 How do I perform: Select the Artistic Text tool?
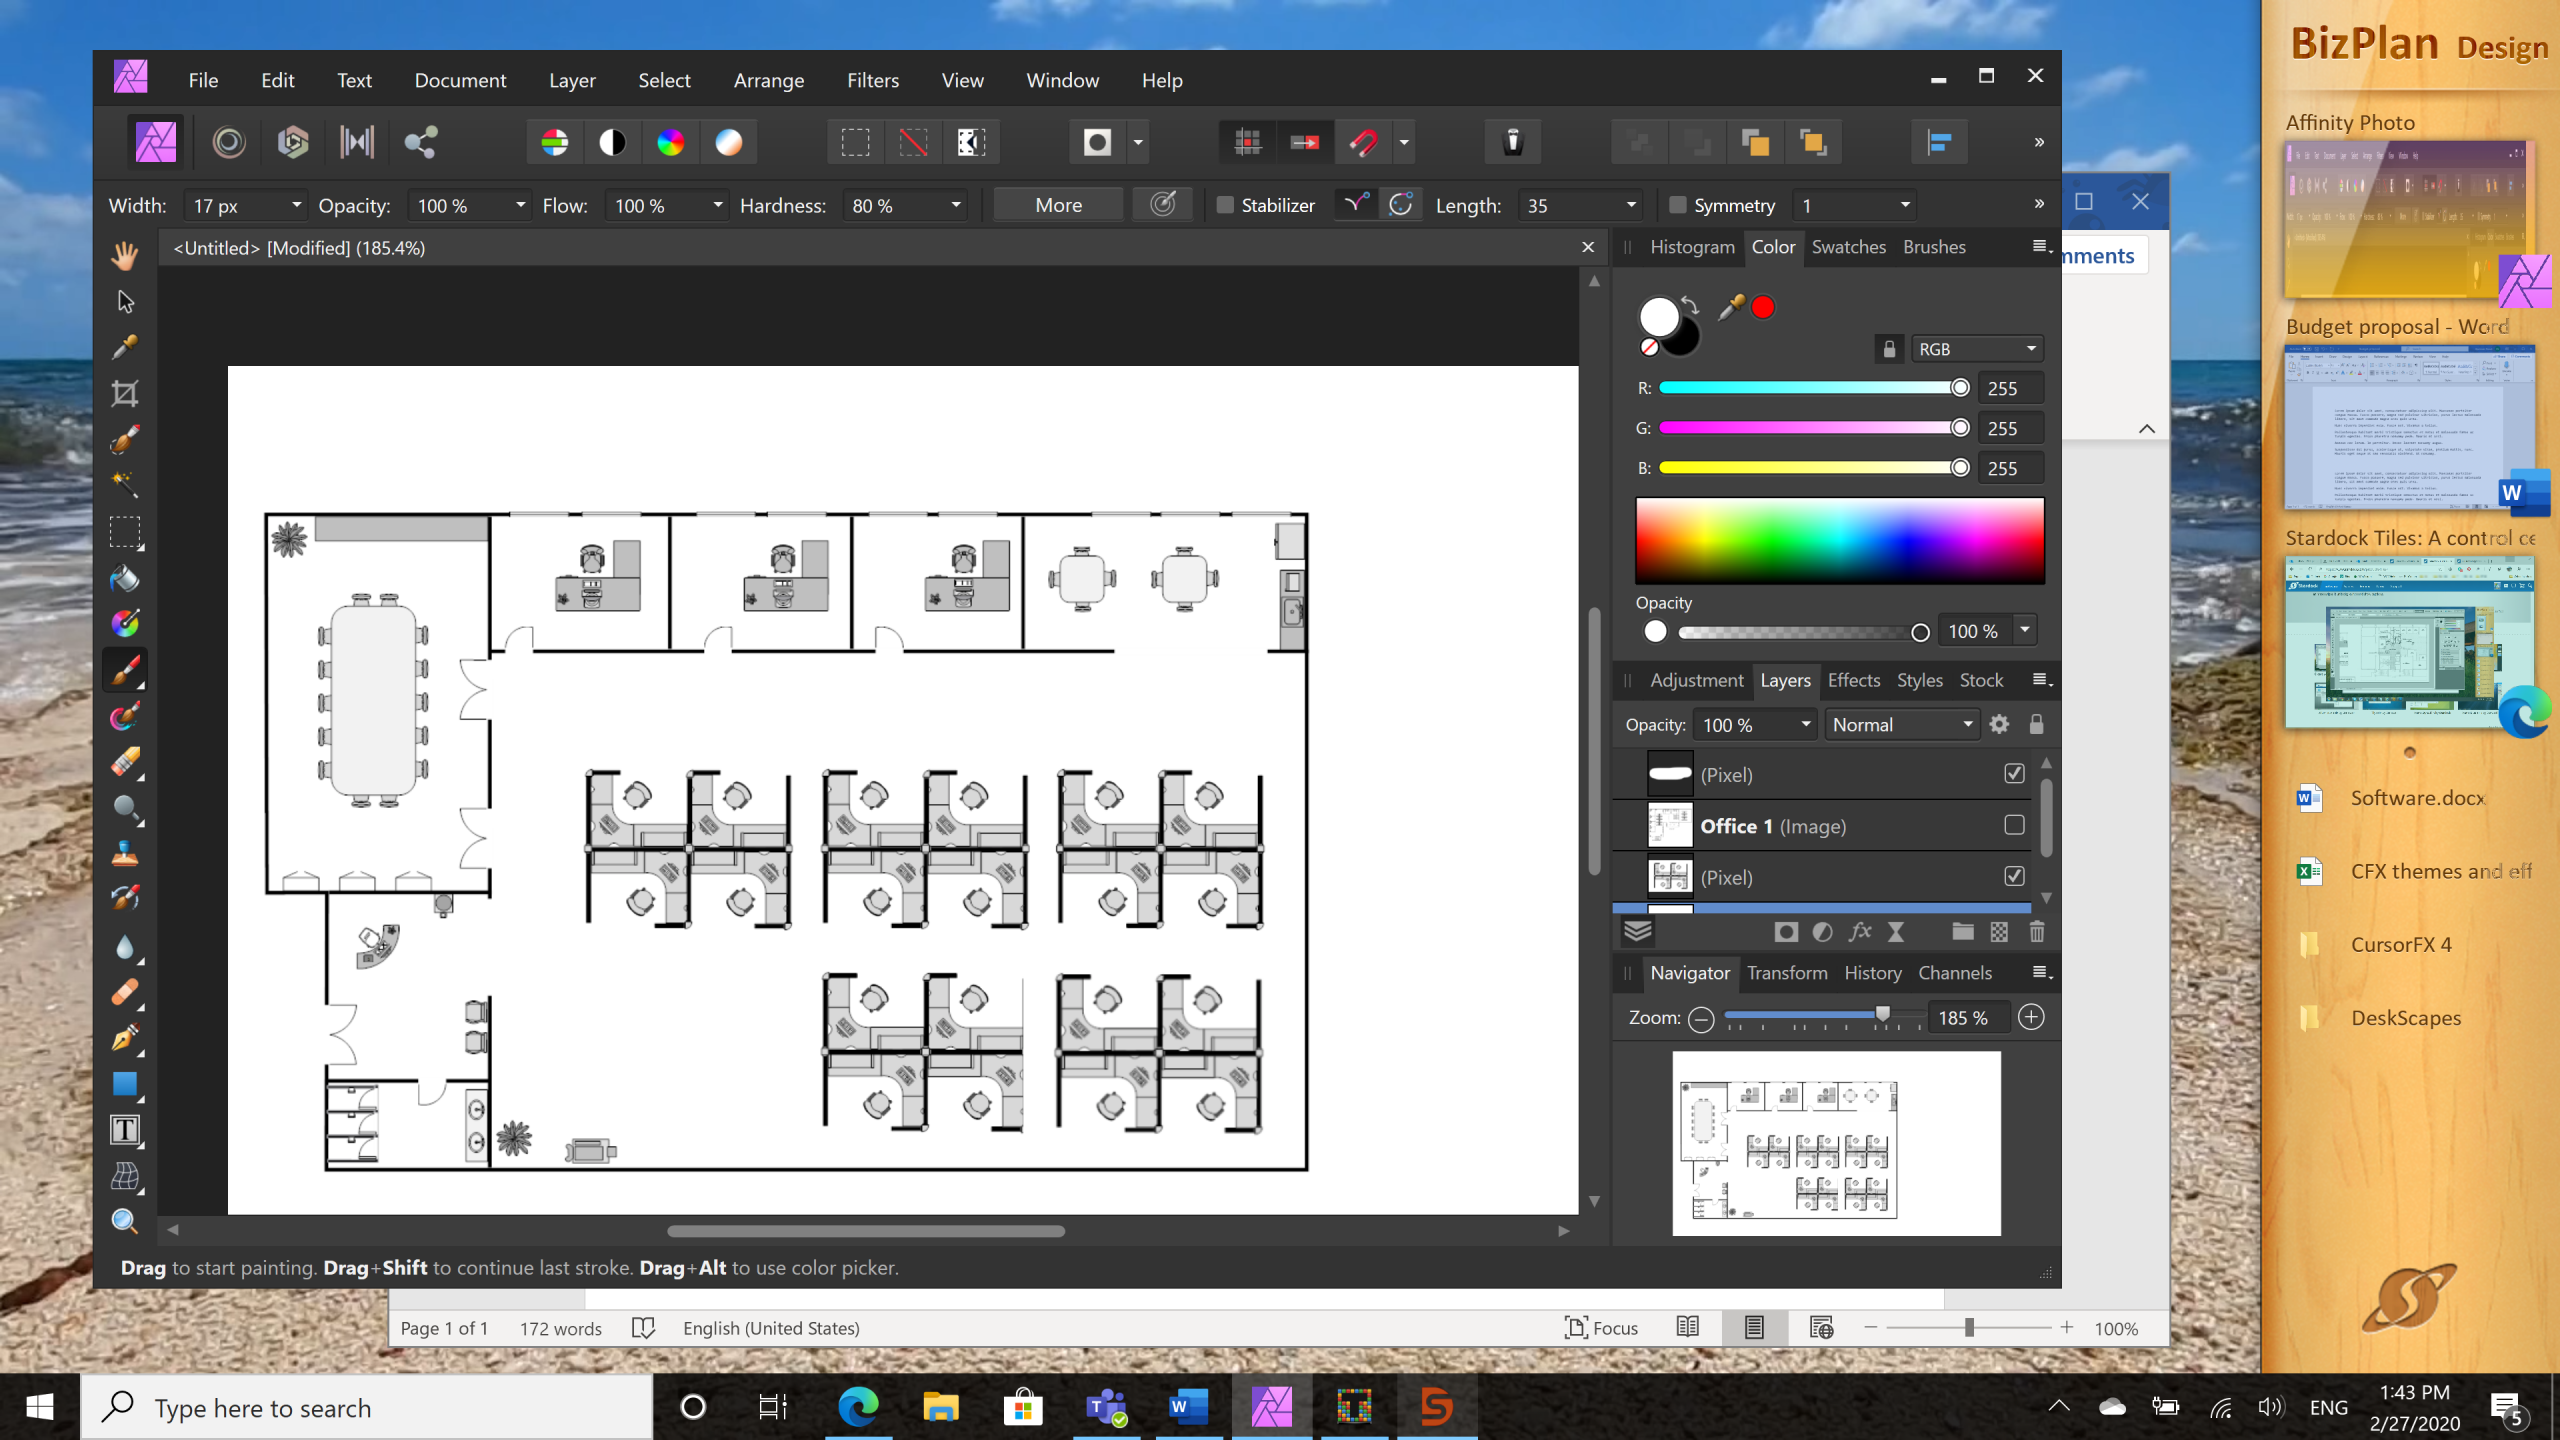pos(124,1130)
